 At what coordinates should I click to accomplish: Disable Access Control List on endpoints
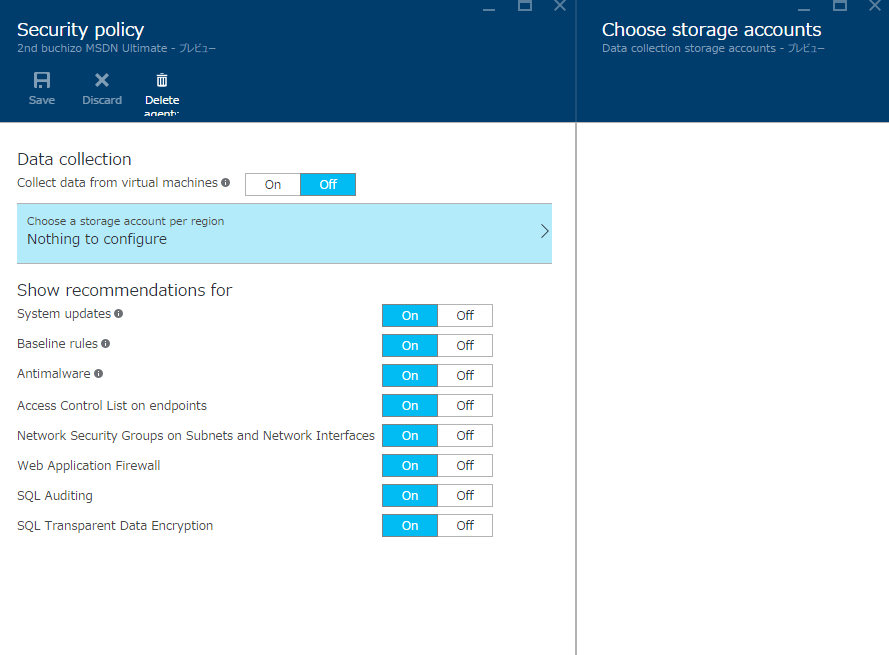coord(465,405)
